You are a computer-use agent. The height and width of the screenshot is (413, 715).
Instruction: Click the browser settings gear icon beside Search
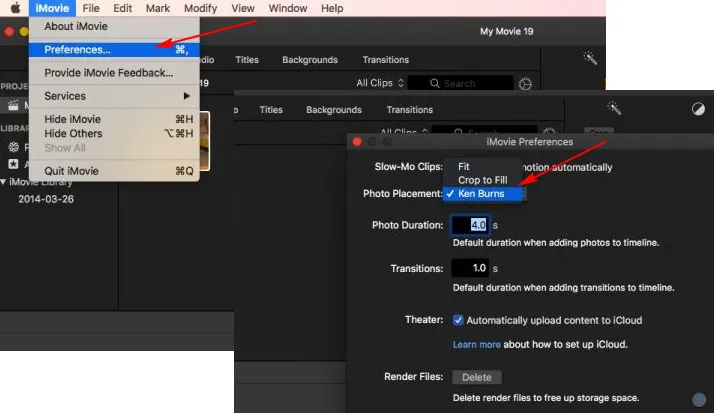tap(525, 84)
